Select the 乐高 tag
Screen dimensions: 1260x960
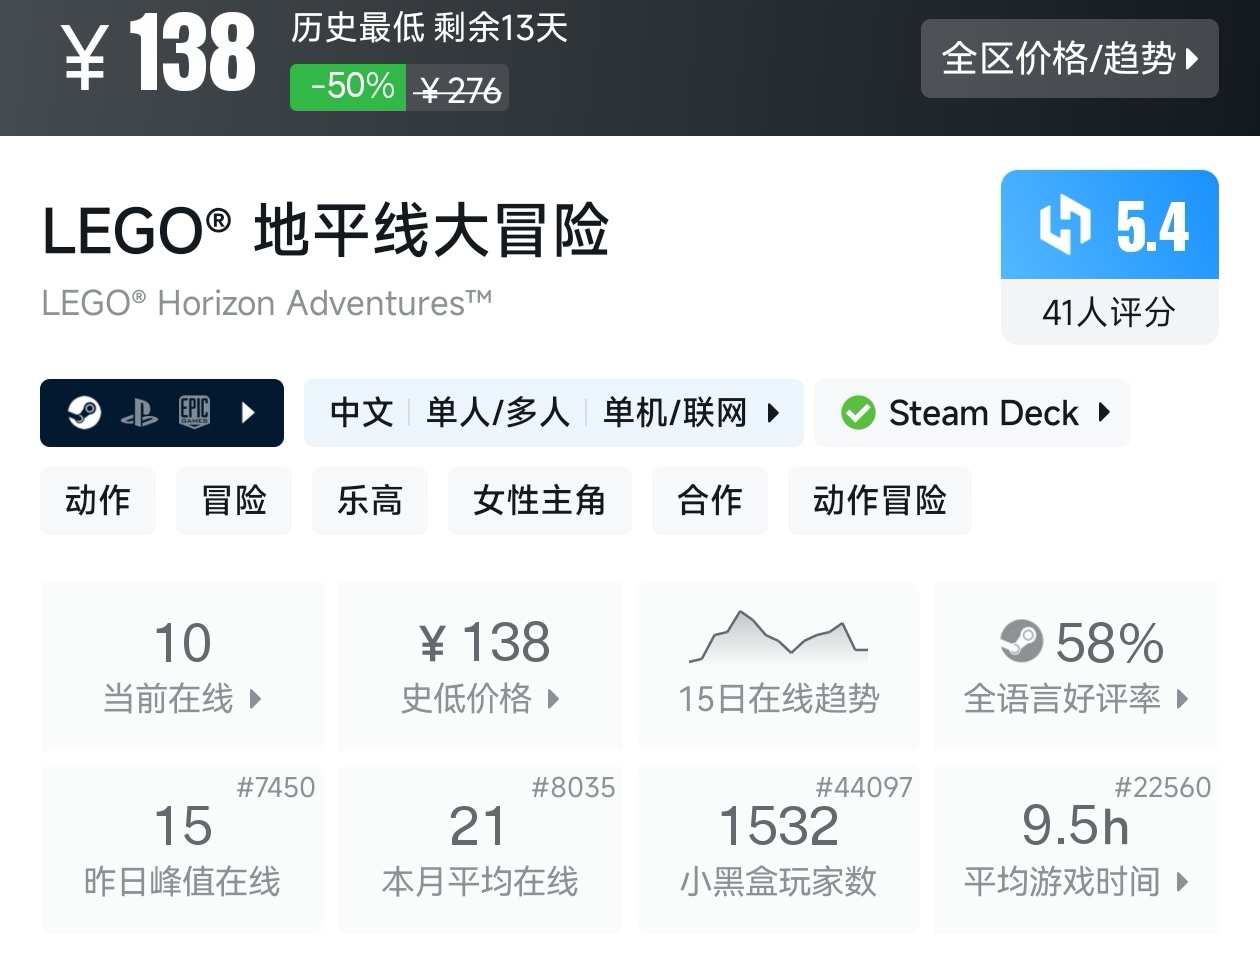click(370, 500)
